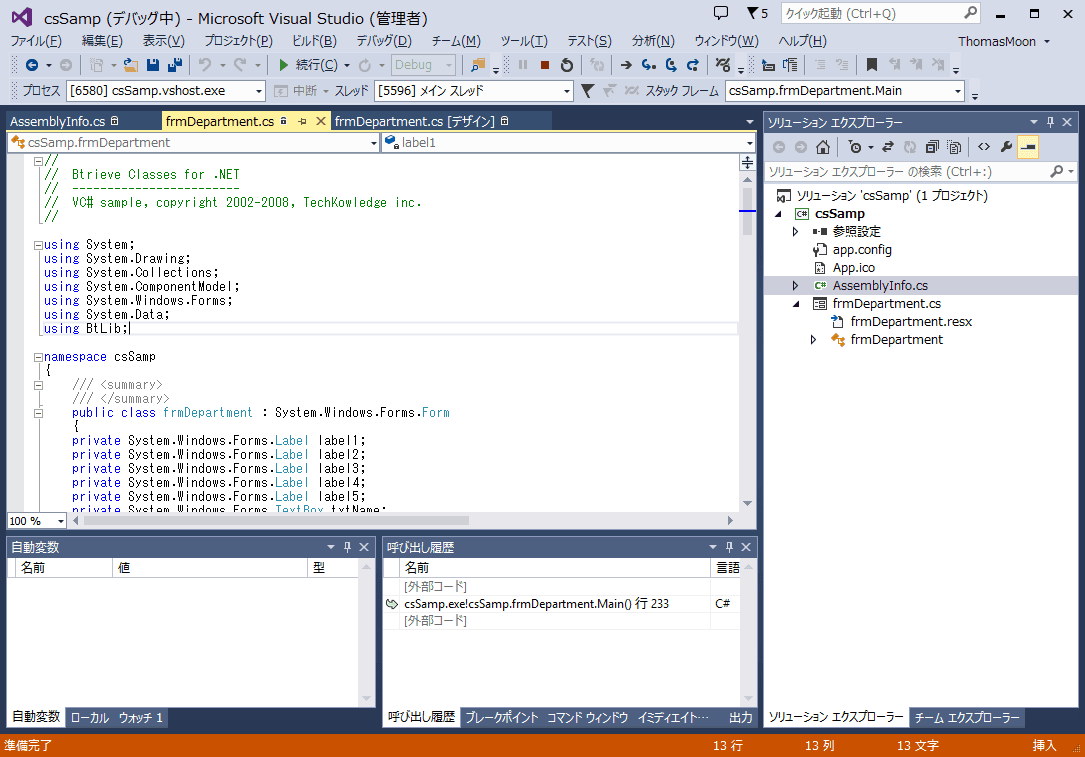
Task: Click the Save All multi-disk icon
Action: click(175, 65)
